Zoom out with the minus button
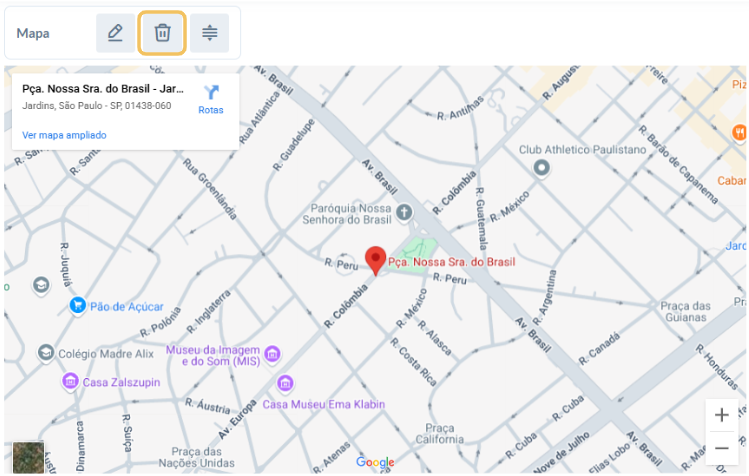Screen dimensions: 749x476 [x=721, y=448]
